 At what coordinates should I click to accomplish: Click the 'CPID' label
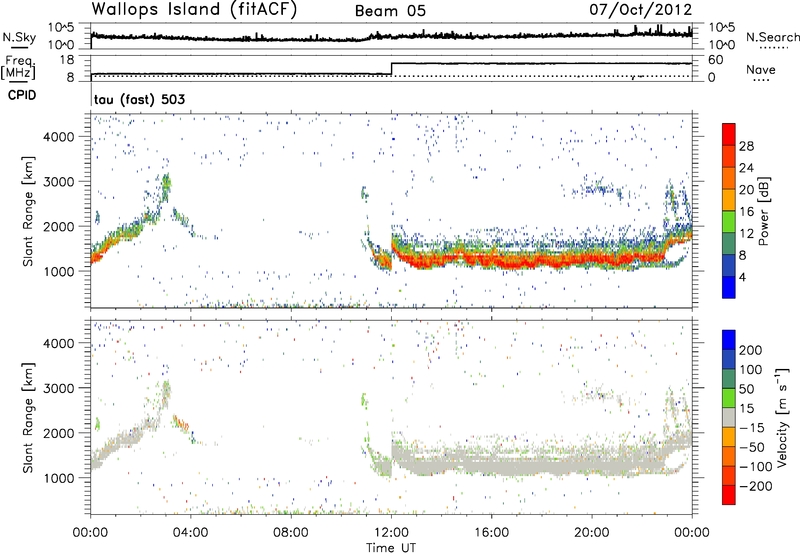coord(22,95)
